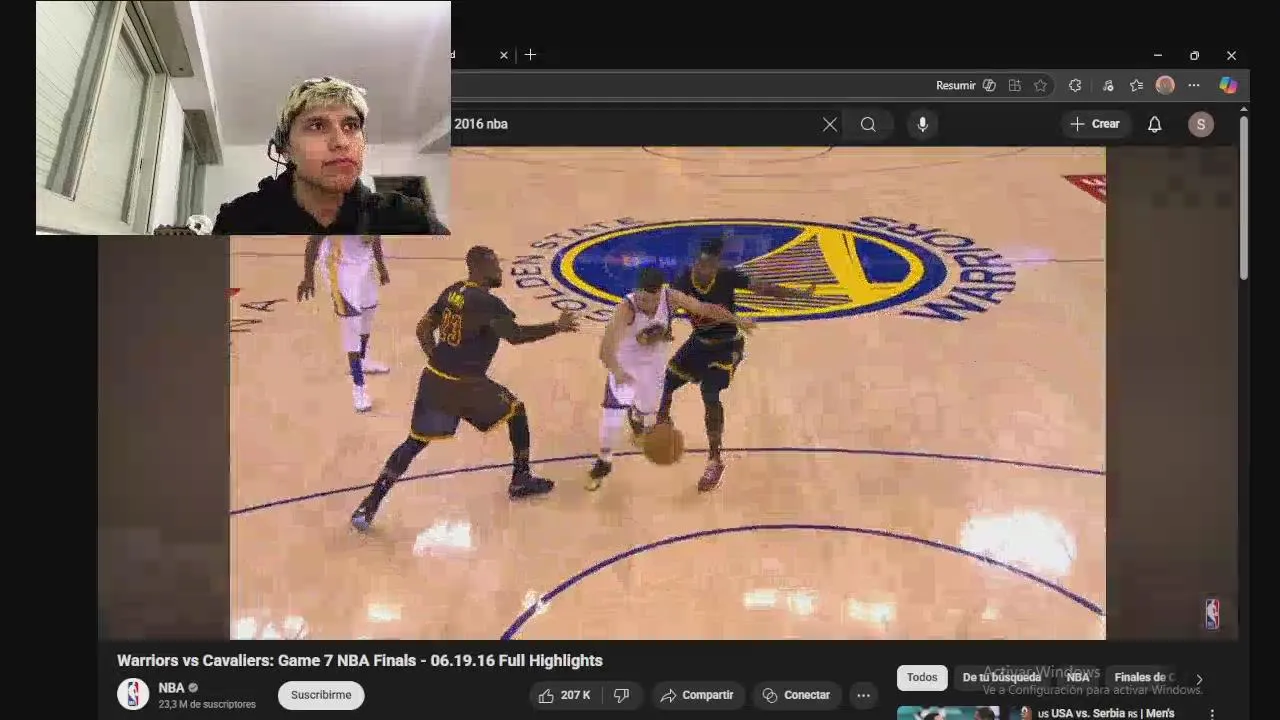
Task: Open options menu for USA vs. Serbia video
Action: click(x=1212, y=714)
